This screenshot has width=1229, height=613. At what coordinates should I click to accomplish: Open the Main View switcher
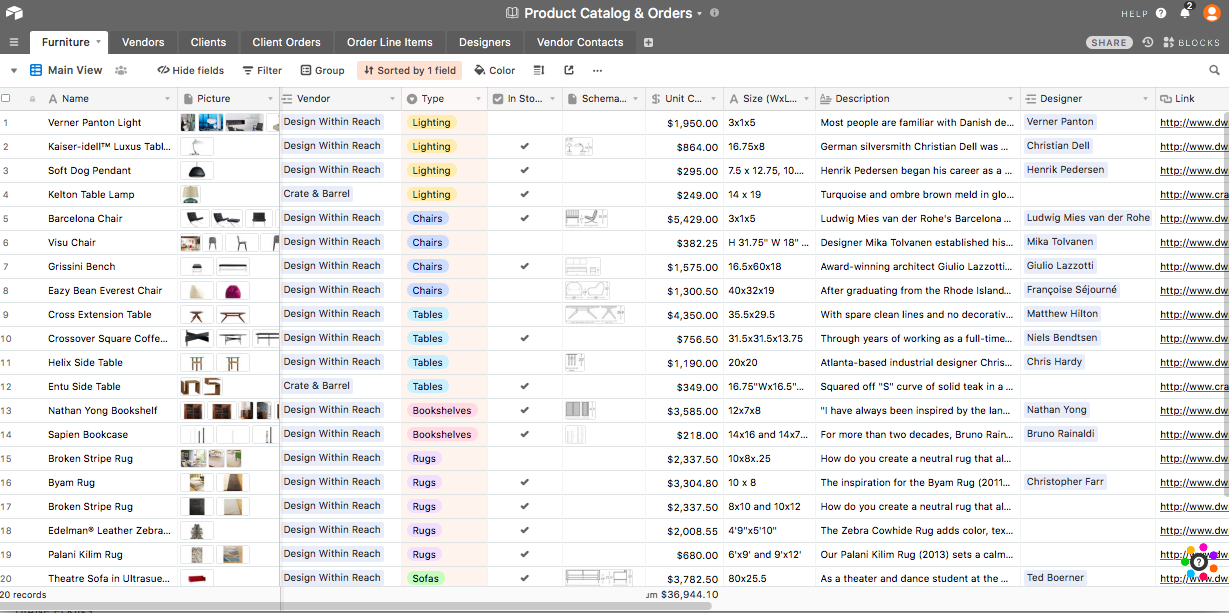click(66, 70)
